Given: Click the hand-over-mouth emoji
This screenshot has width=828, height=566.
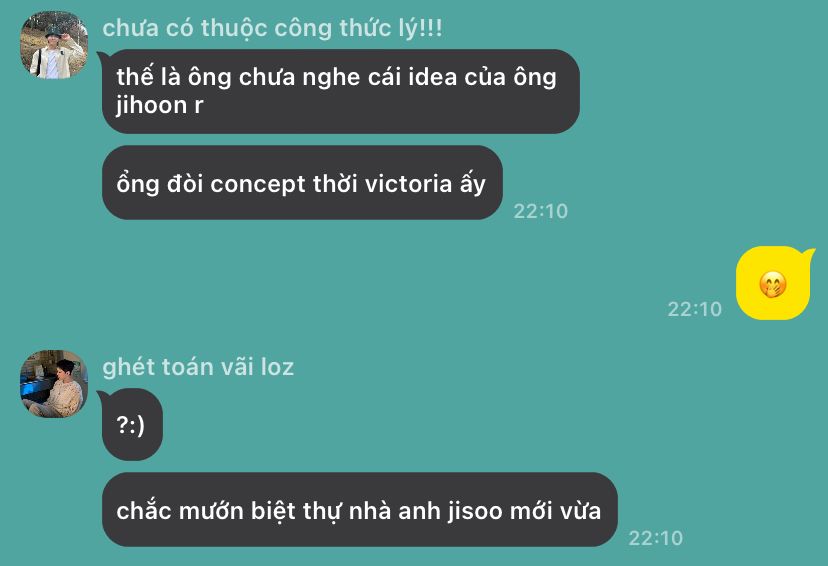Looking at the screenshot, I should click(x=773, y=284).
